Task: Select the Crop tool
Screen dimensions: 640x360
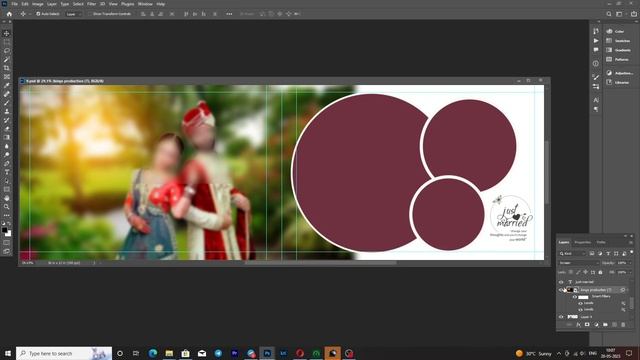Action: coord(7,68)
